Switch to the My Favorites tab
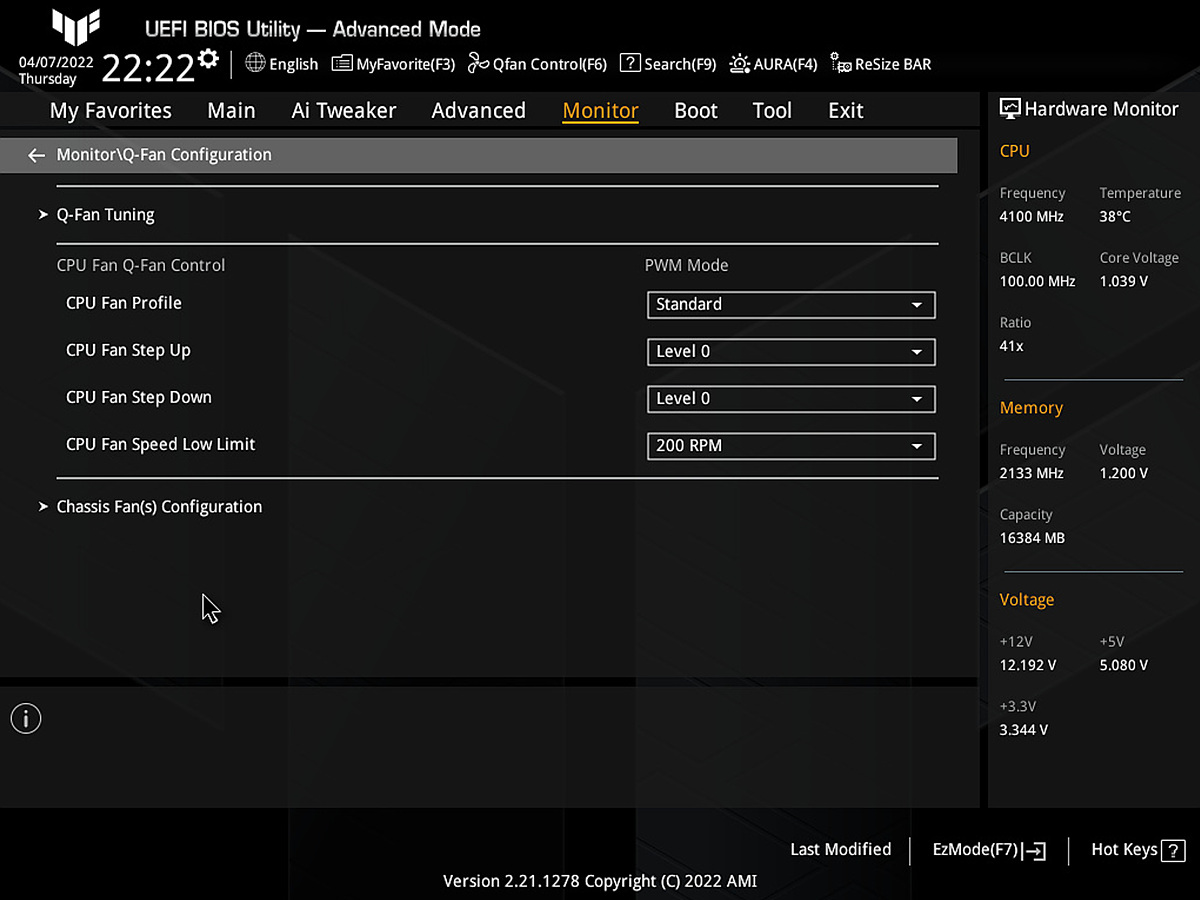The image size is (1200, 900). click(x=111, y=111)
